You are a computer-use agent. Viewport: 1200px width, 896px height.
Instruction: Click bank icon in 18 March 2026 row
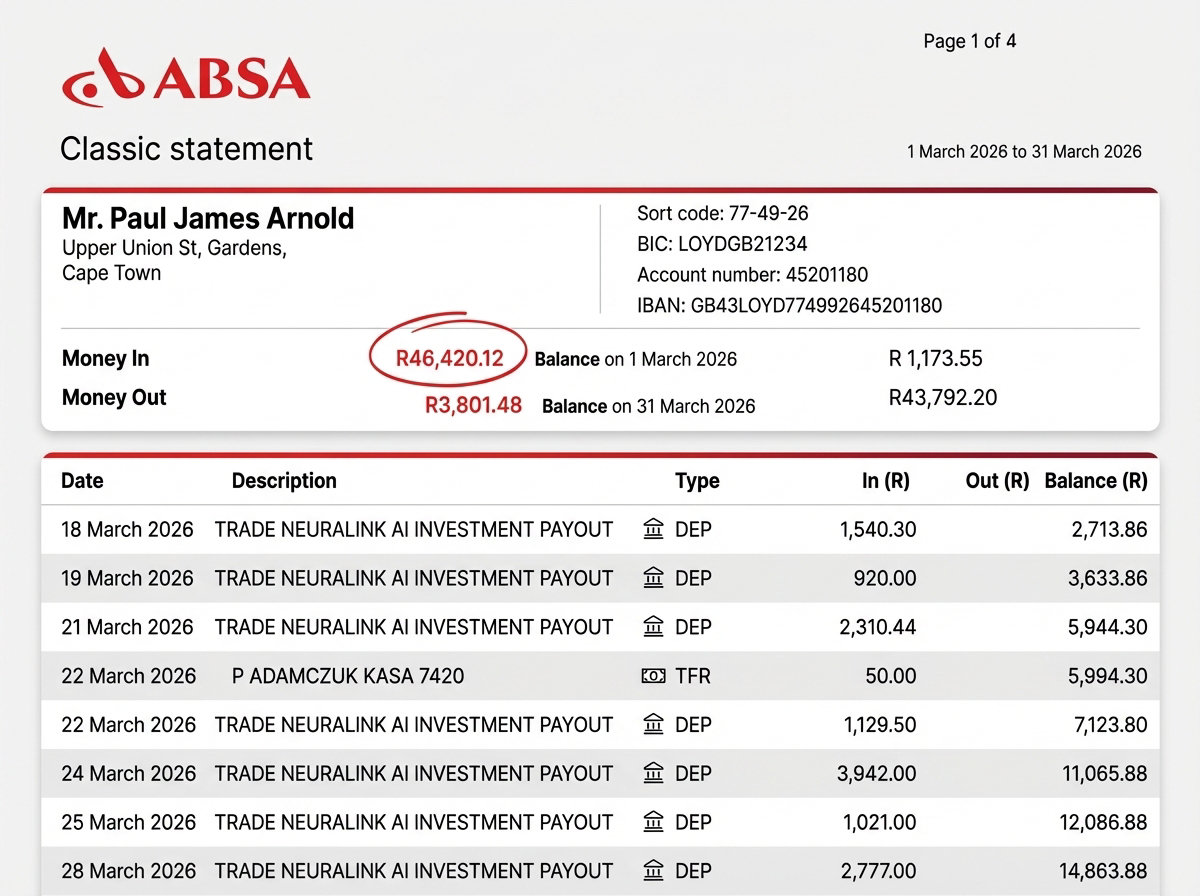coord(653,529)
